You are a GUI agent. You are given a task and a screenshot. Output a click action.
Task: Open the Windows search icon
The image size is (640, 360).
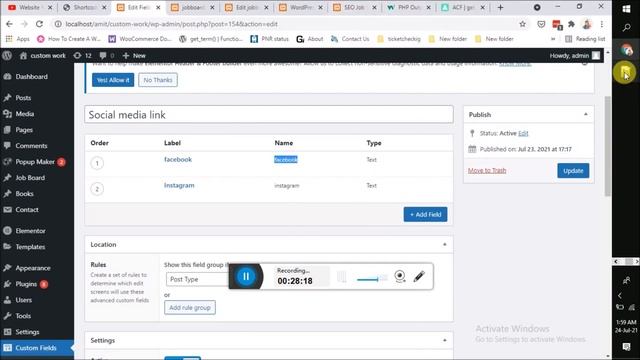pos(626,28)
